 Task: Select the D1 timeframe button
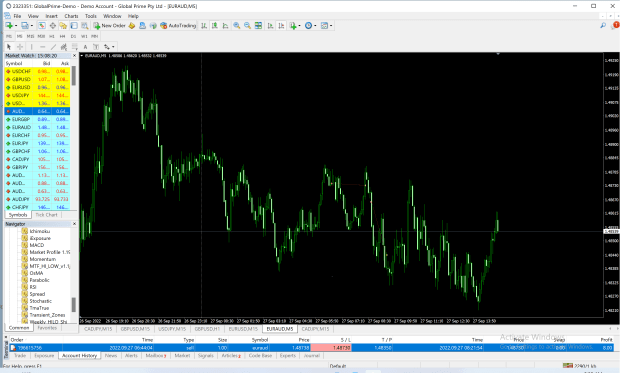[73, 36]
